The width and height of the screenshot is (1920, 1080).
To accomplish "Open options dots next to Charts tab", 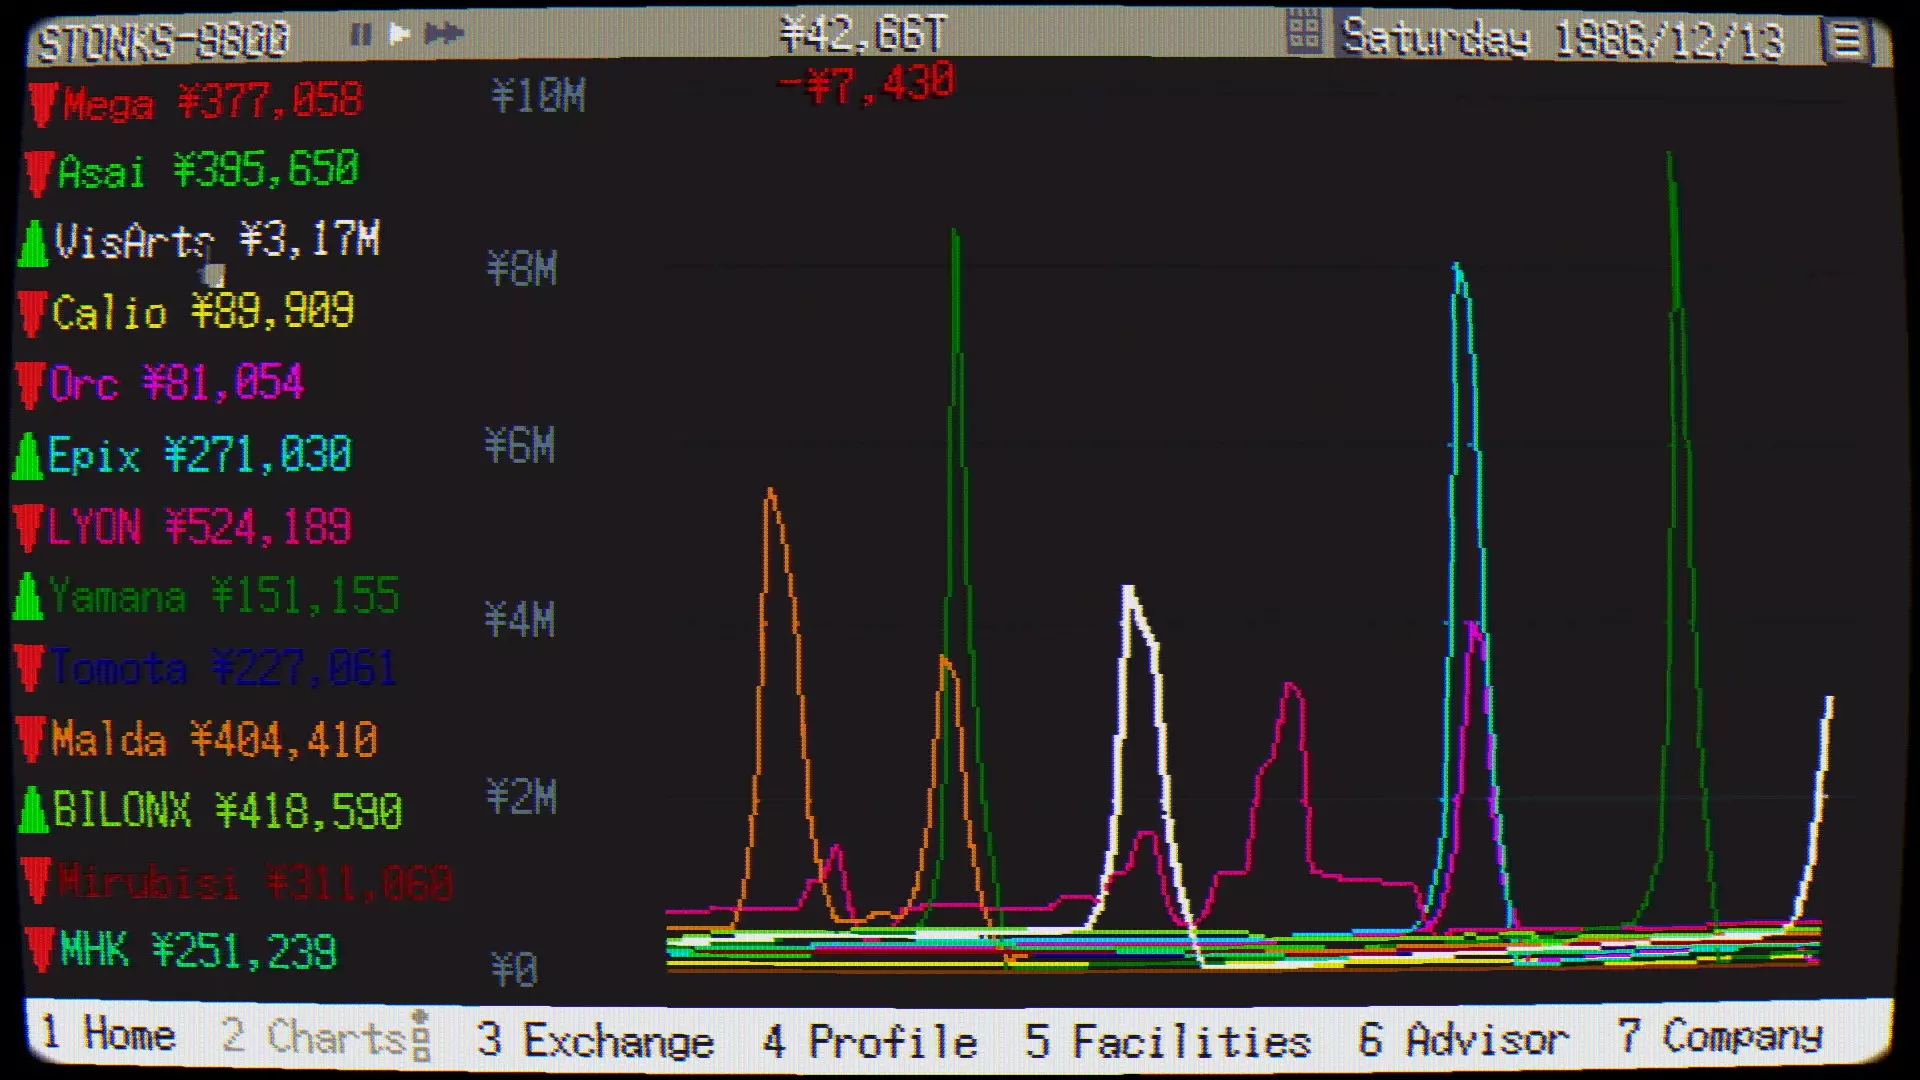I will pyautogui.click(x=421, y=1036).
